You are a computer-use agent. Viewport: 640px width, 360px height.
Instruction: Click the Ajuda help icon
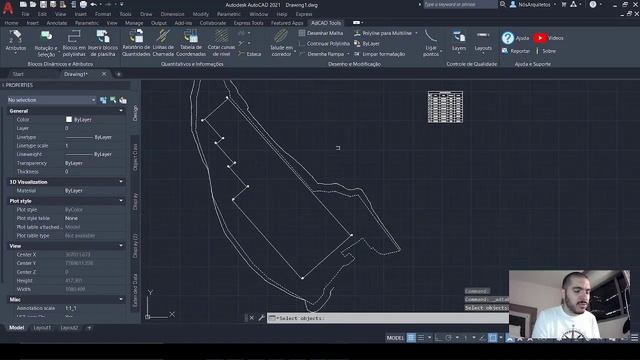[x=508, y=38]
